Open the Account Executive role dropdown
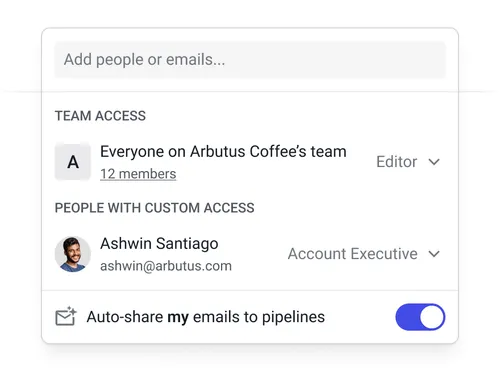The height and width of the screenshot is (375, 500). click(x=364, y=254)
